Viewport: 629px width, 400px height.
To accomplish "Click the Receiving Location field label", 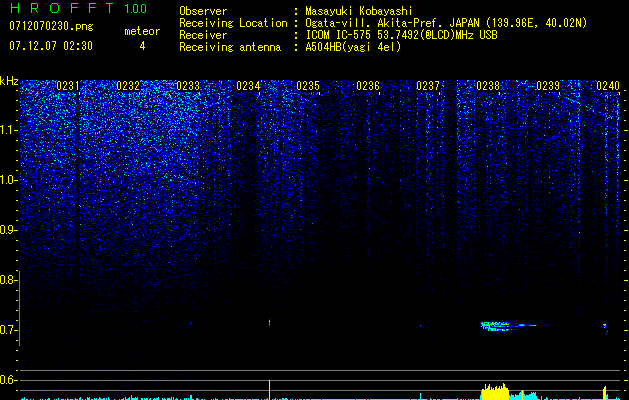I will (233, 23).
